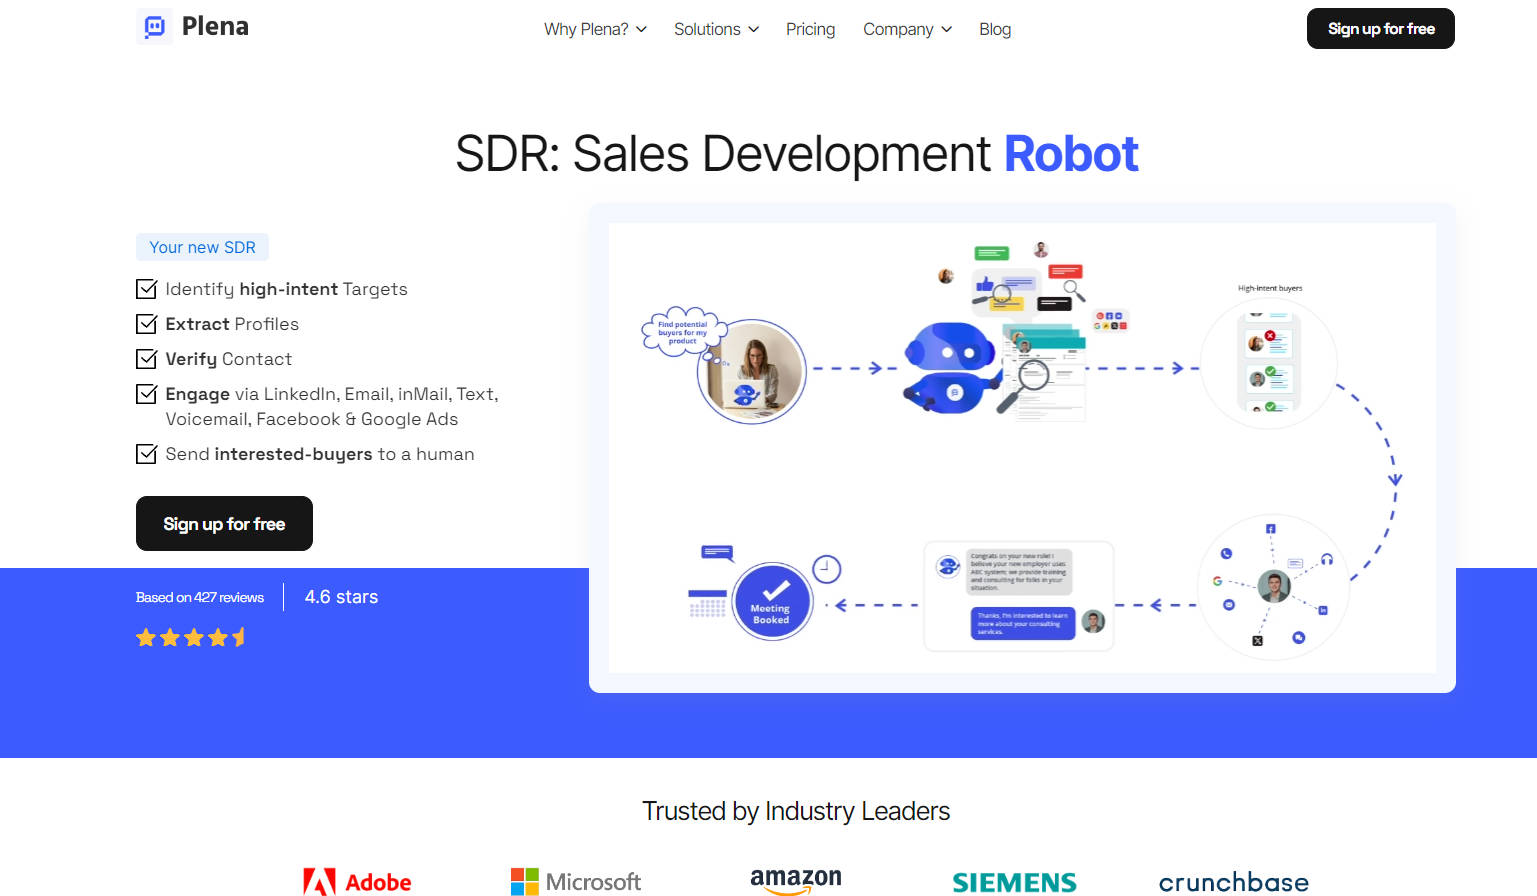This screenshot has height=896, width=1537.
Task: Click the Your new SDR badge
Action: click(202, 247)
